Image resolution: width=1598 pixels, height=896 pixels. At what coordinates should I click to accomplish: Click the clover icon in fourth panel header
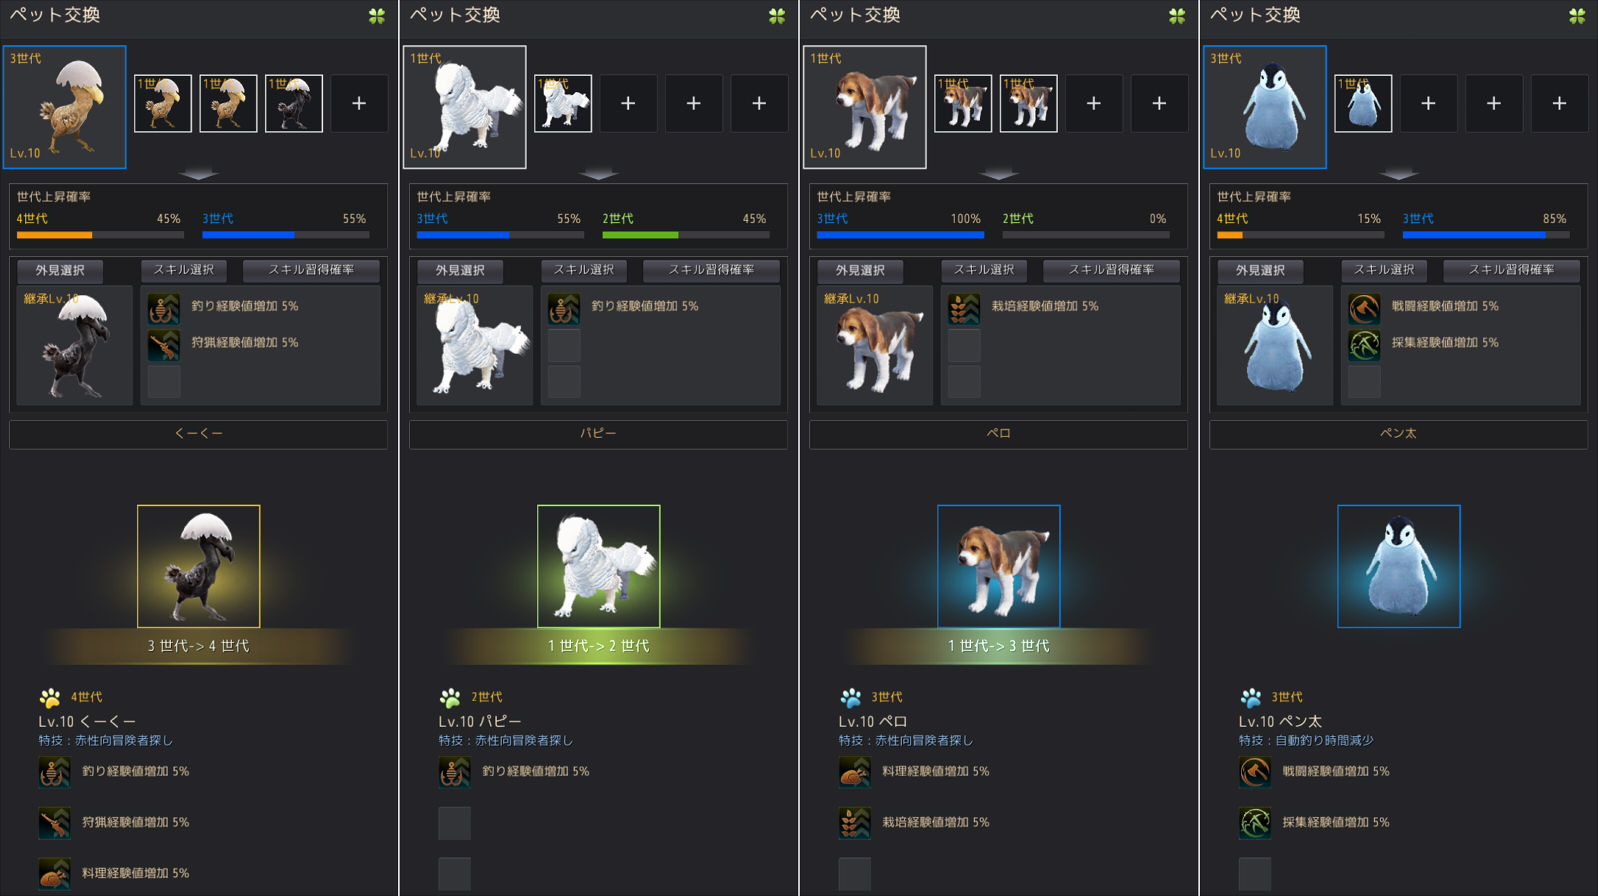click(1577, 16)
